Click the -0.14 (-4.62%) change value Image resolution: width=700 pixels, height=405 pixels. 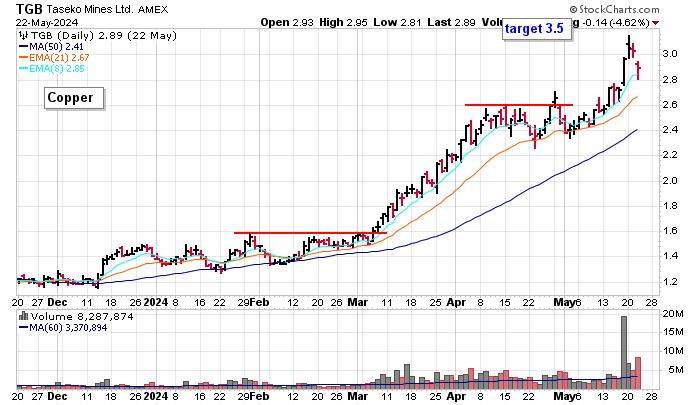[x=614, y=22]
